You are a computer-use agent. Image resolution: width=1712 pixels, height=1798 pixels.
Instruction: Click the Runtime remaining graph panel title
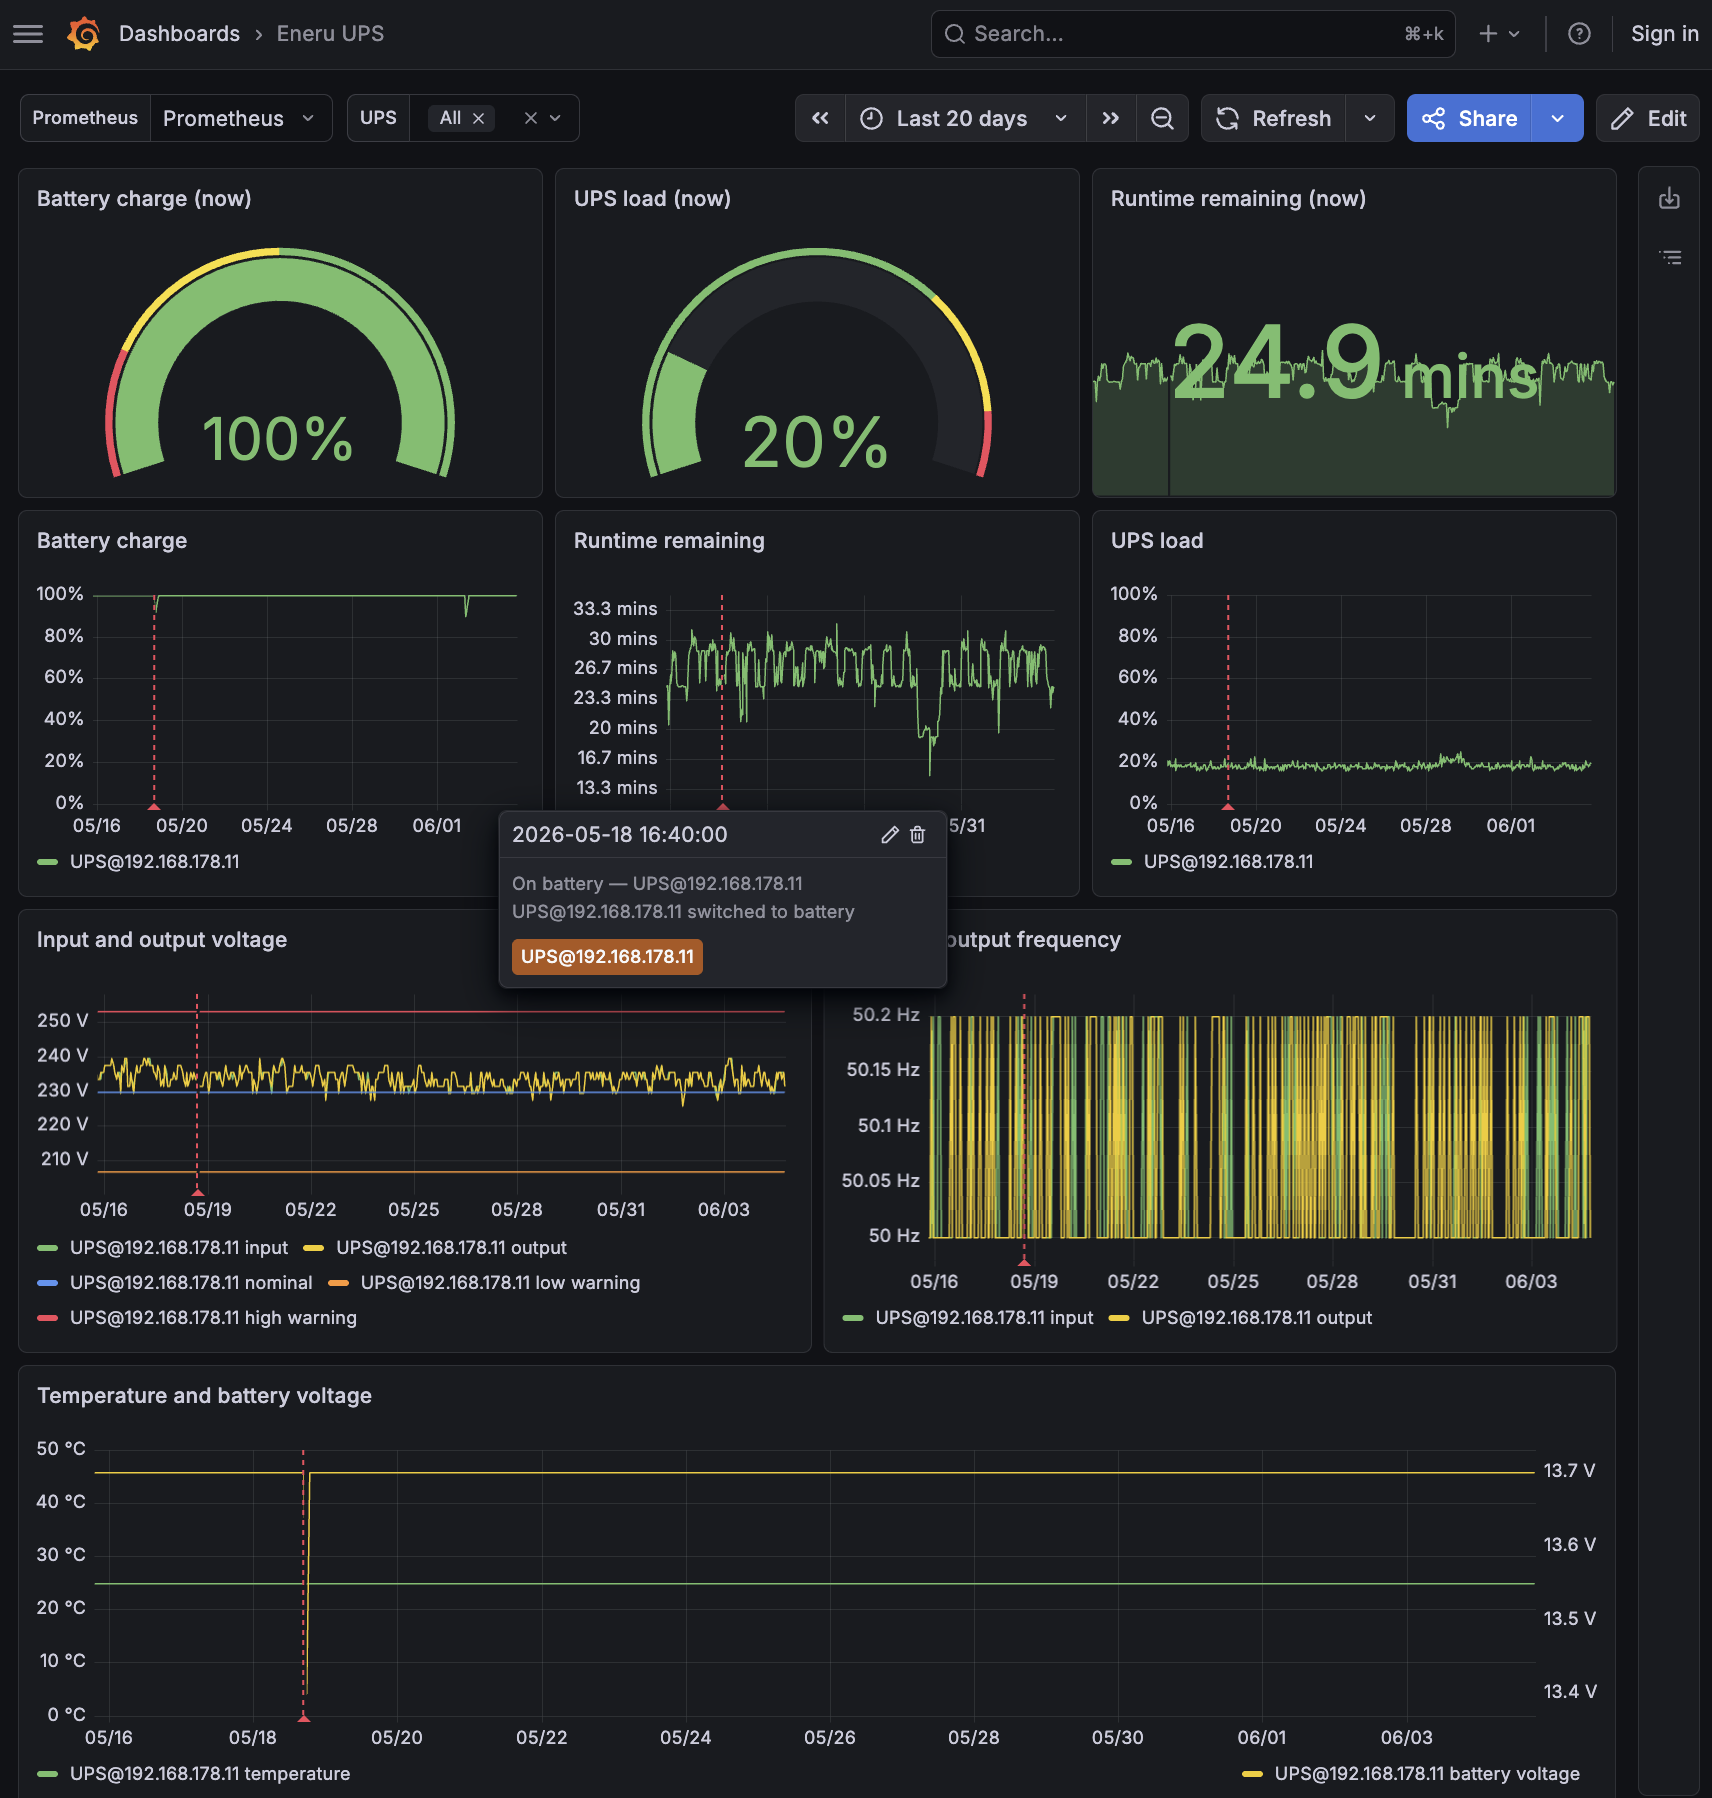coord(669,540)
